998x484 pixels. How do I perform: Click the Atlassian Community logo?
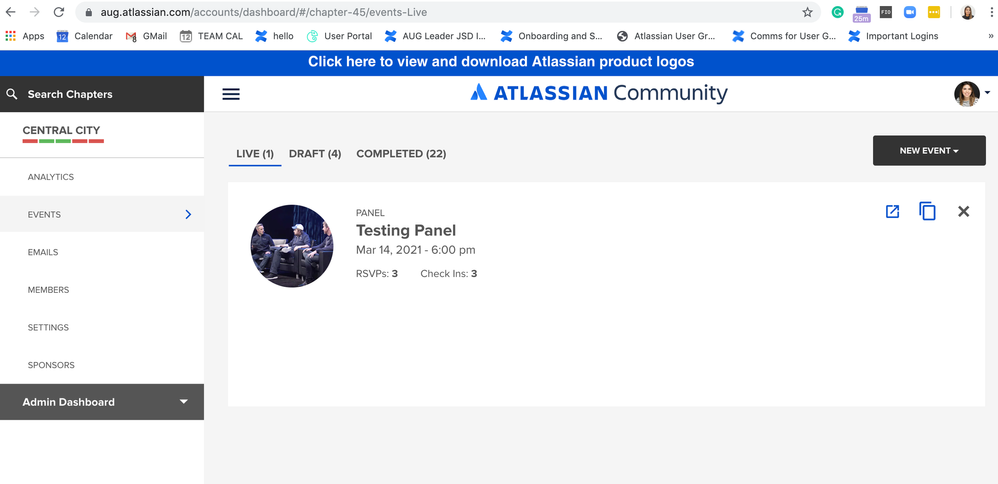tap(599, 93)
